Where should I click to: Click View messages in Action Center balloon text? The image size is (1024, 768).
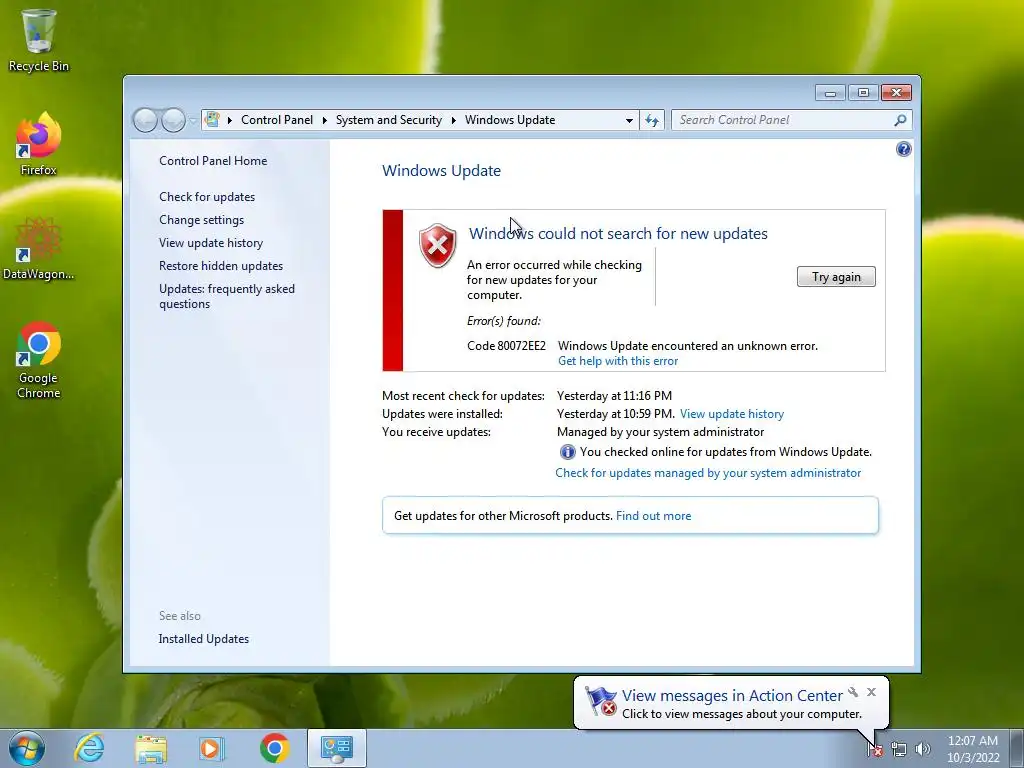tap(732, 696)
